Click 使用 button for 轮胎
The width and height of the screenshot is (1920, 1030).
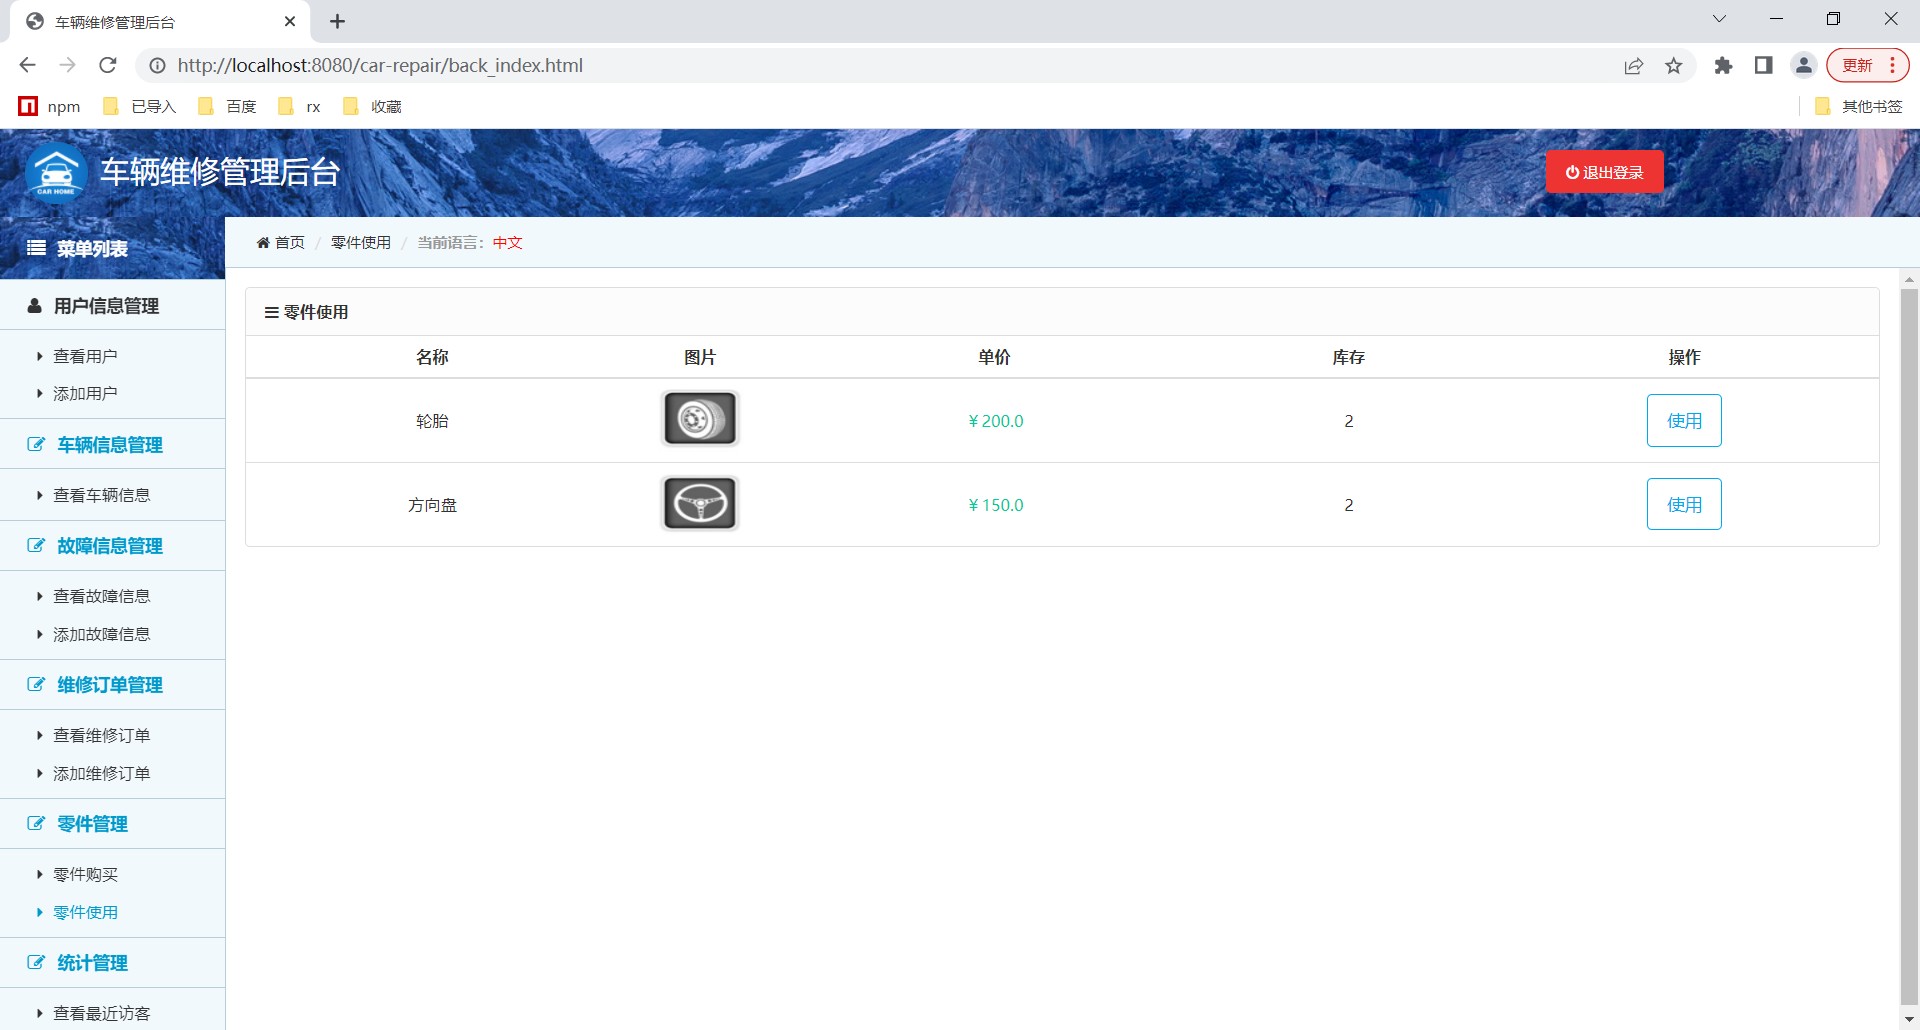coord(1683,421)
